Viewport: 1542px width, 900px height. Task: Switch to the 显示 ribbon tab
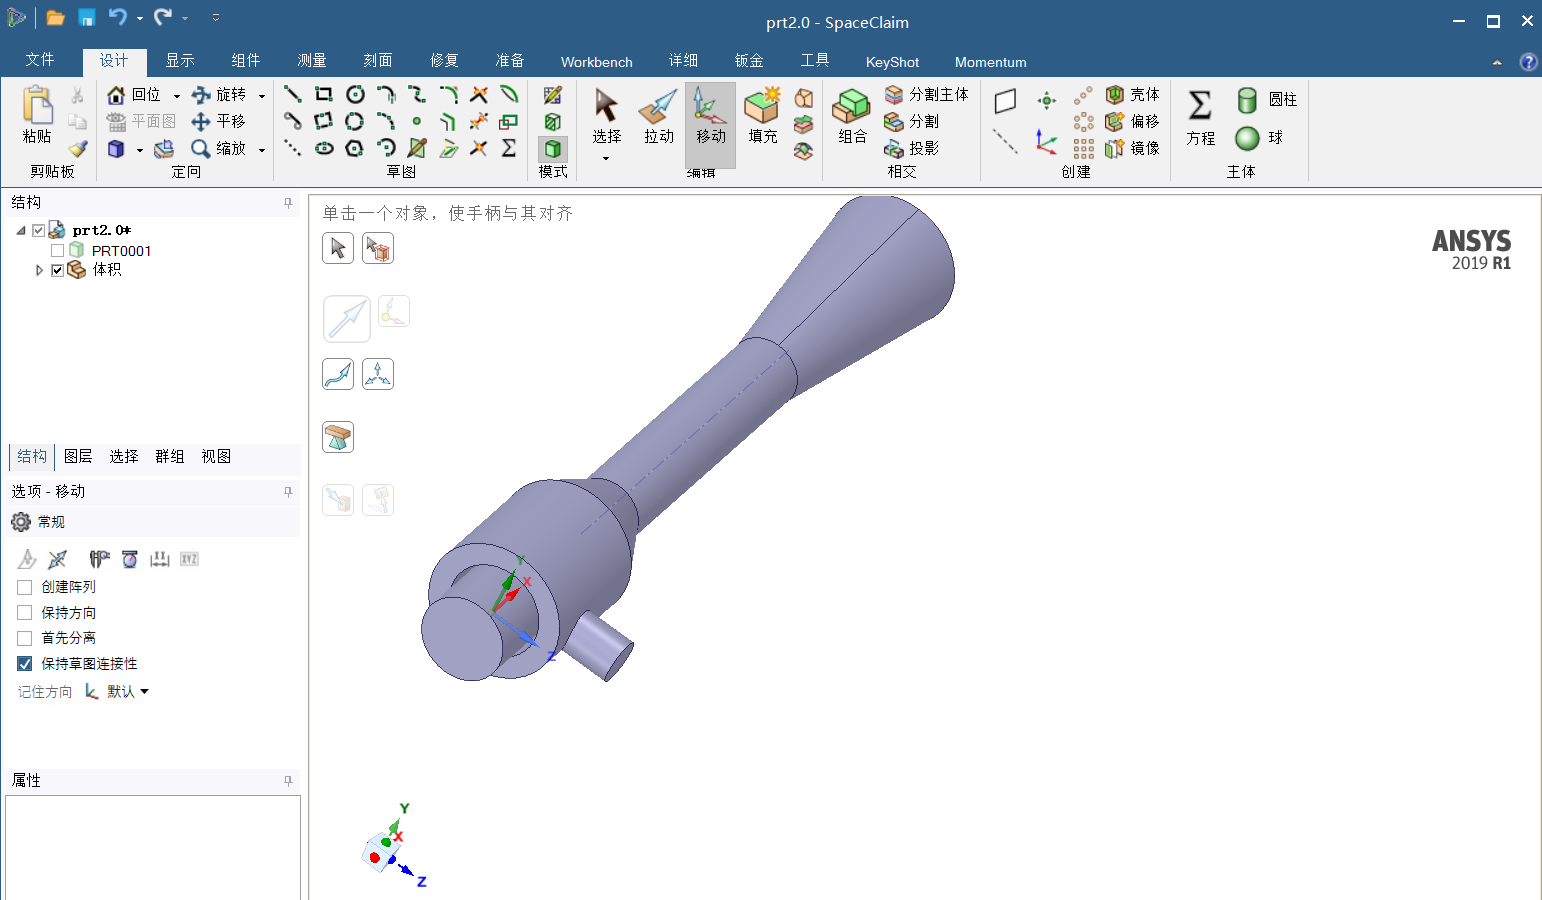pos(180,61)
